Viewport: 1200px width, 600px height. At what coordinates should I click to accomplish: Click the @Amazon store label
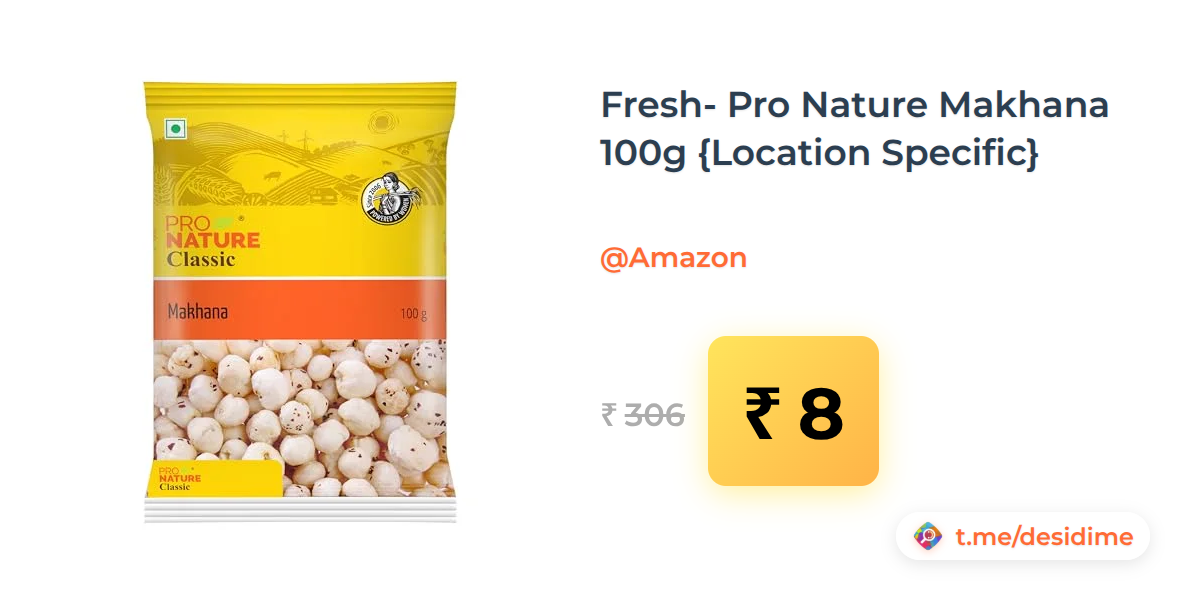[x=673, y=258]
